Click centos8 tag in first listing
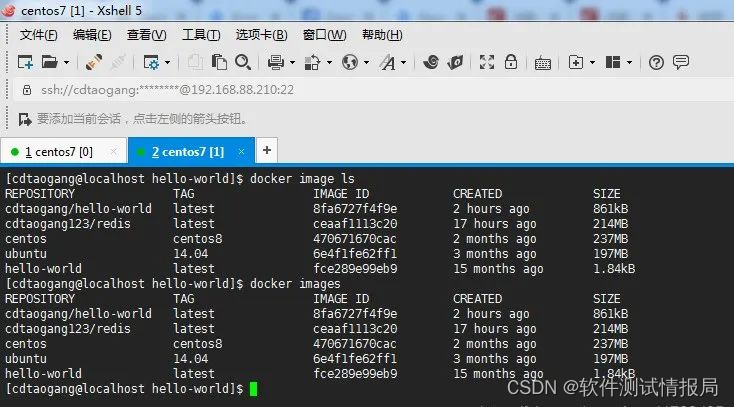This screenshot has height=407, width=734. pos(198,239)
